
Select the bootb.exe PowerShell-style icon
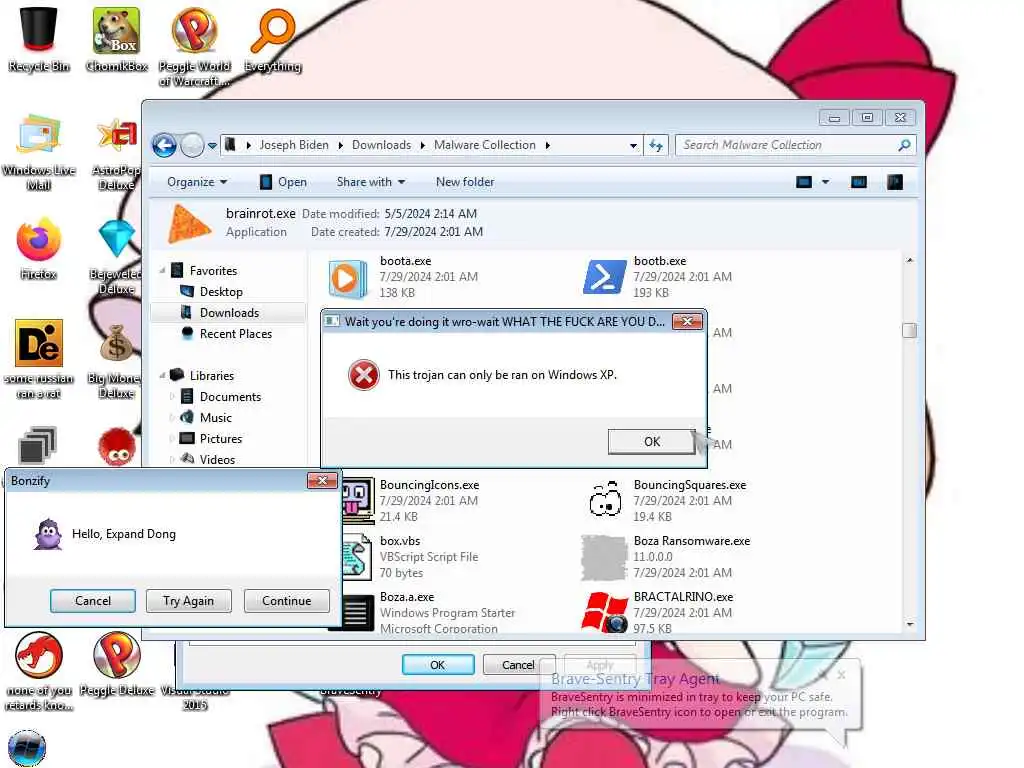tap(604, 277)
